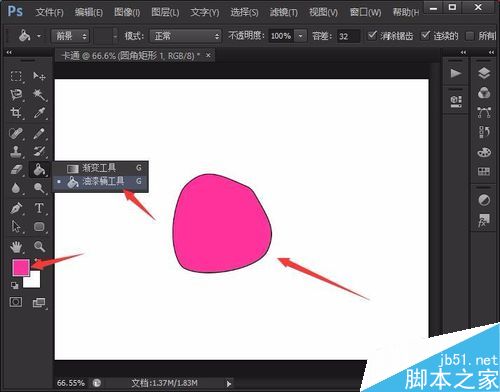Choose Gradient Tool from flyout
This screenshot has height=392, width=500.
[101, 168]
